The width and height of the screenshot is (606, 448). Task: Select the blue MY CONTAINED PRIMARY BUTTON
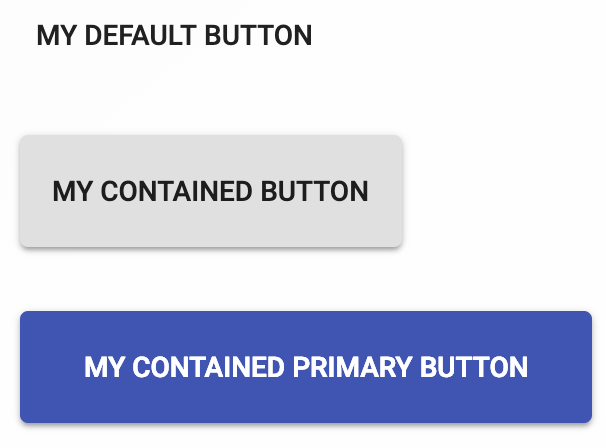[x=306, y=367]
